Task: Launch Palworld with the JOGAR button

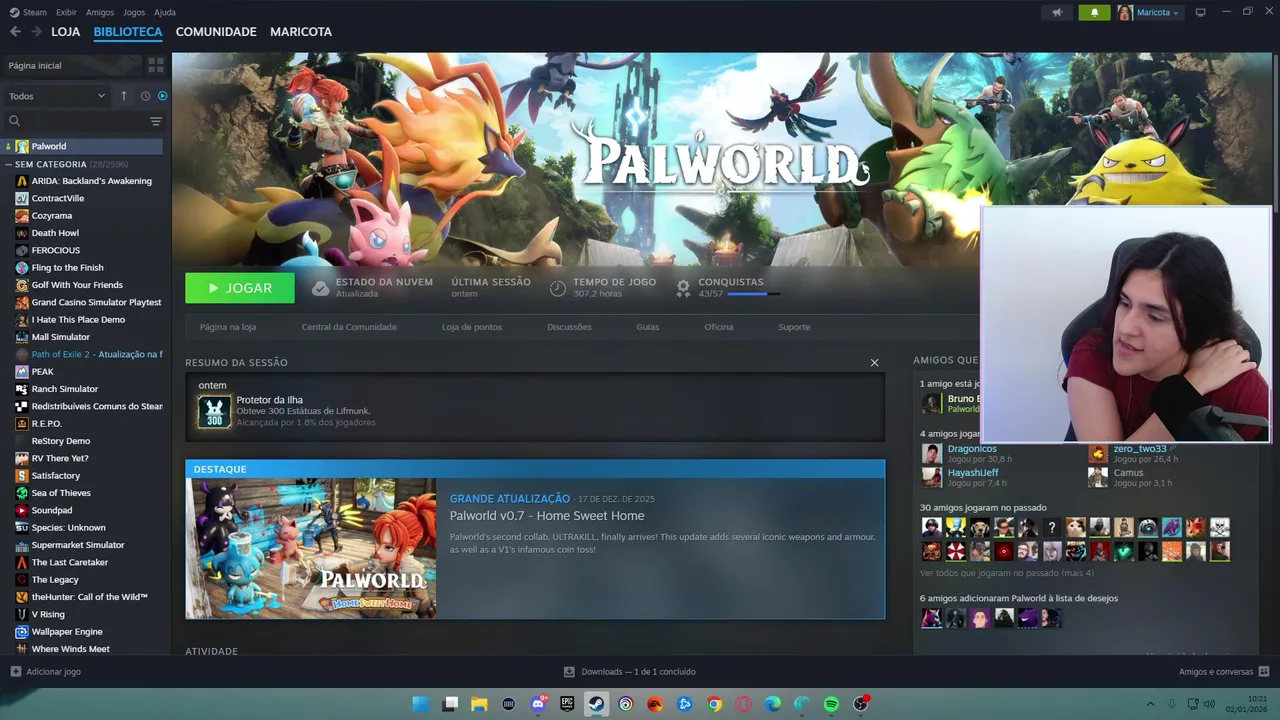Action: point(240,288)
